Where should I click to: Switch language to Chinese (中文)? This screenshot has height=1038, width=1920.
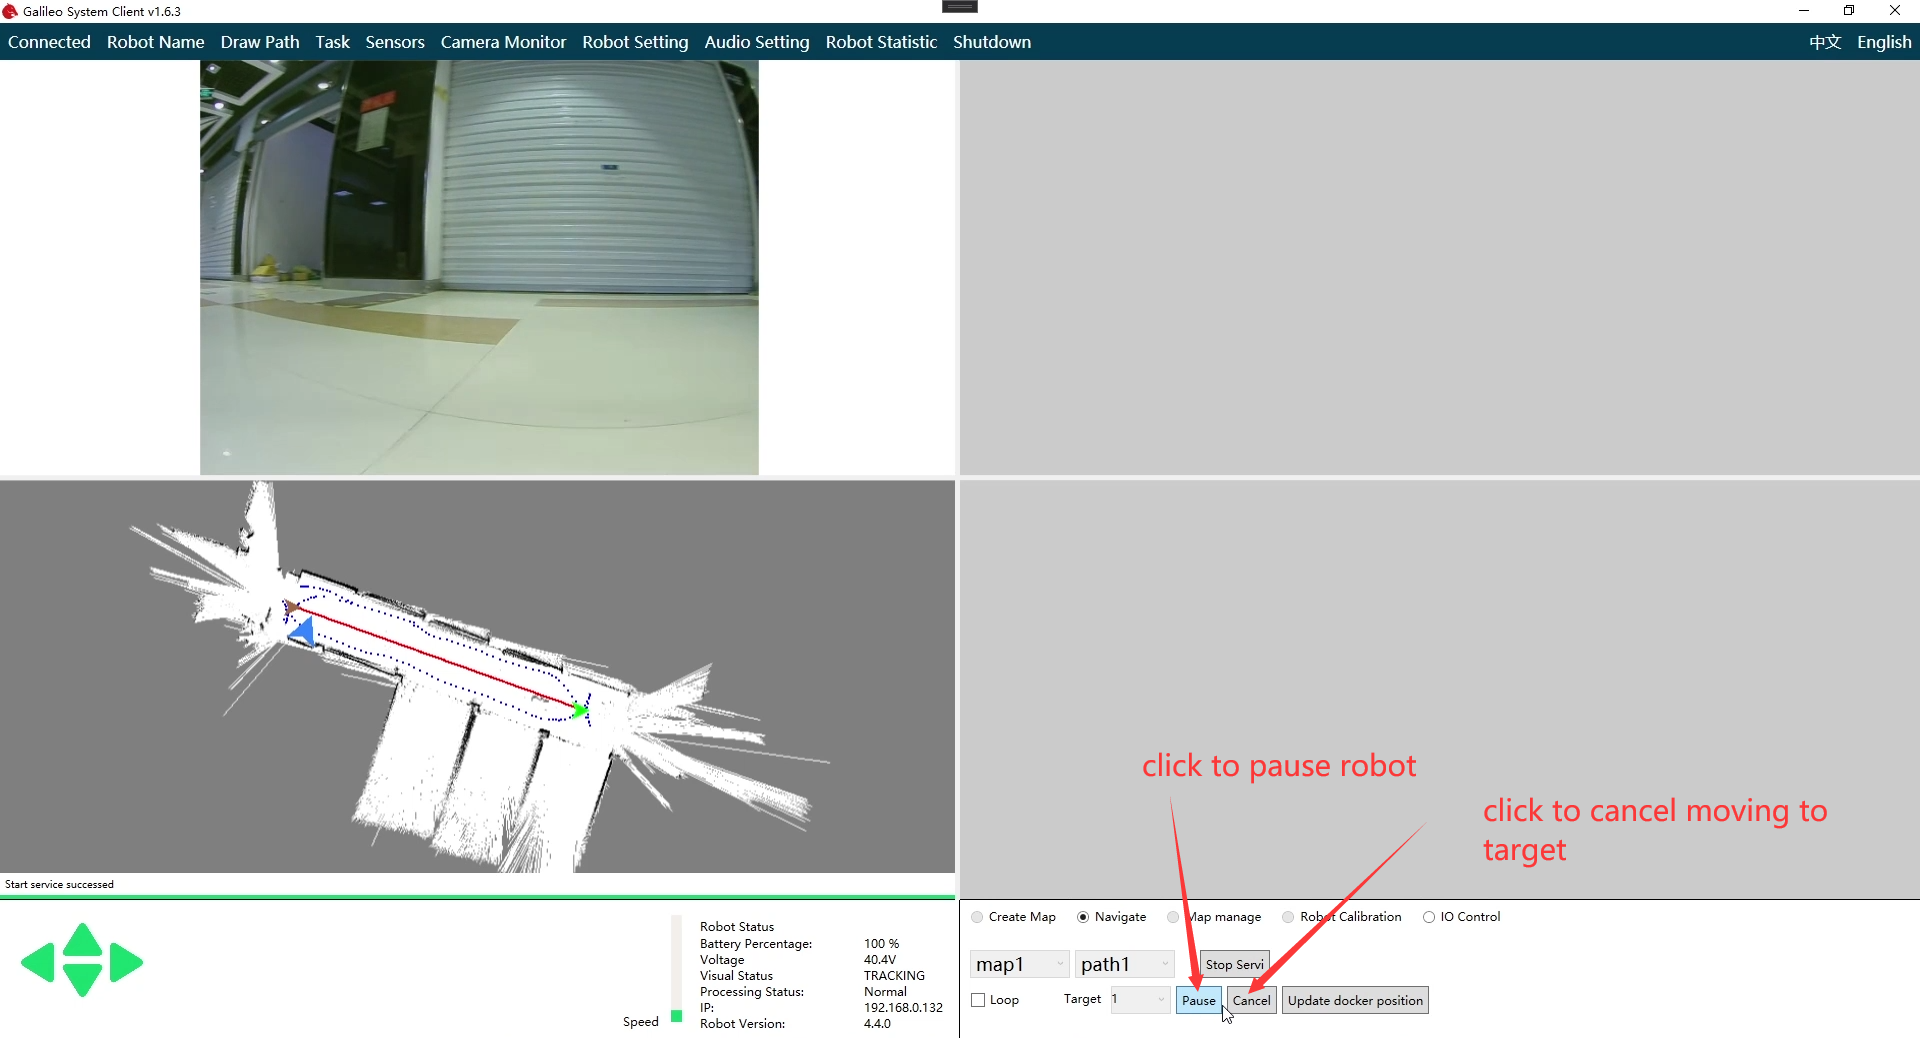tap(1824, 42)
